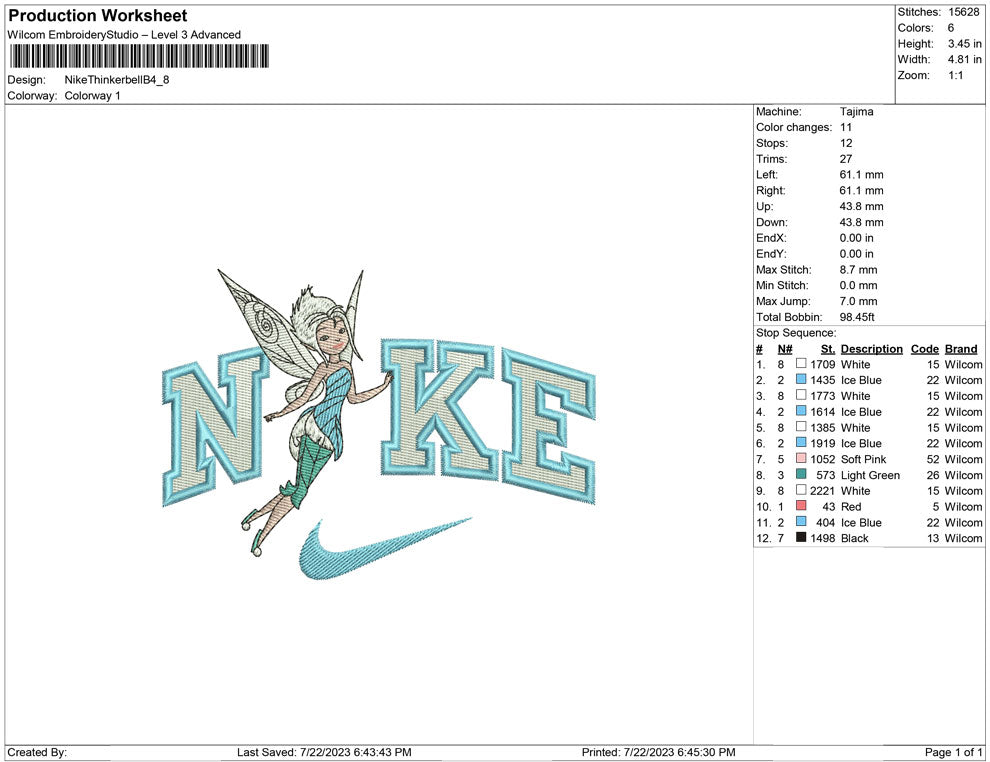990x762 pixels.
Task: Click the white swatch in stop 9
Action: [x=801, y=490]
